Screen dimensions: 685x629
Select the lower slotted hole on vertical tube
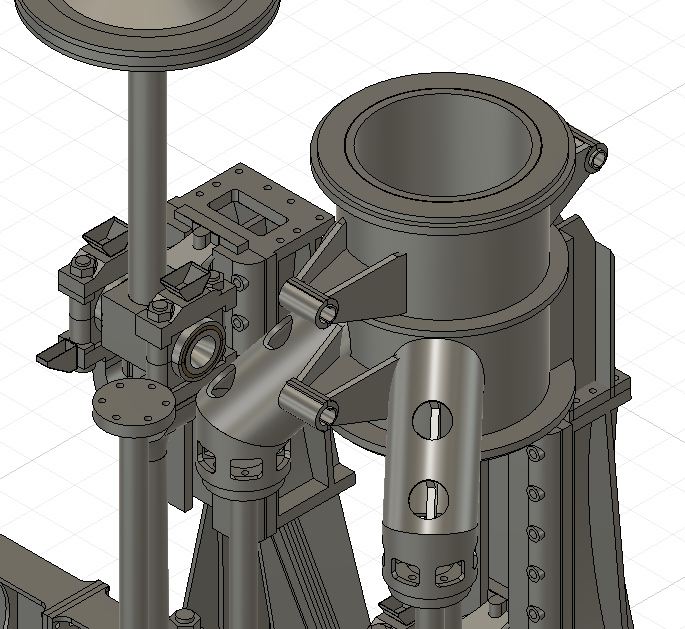point(429,500)
